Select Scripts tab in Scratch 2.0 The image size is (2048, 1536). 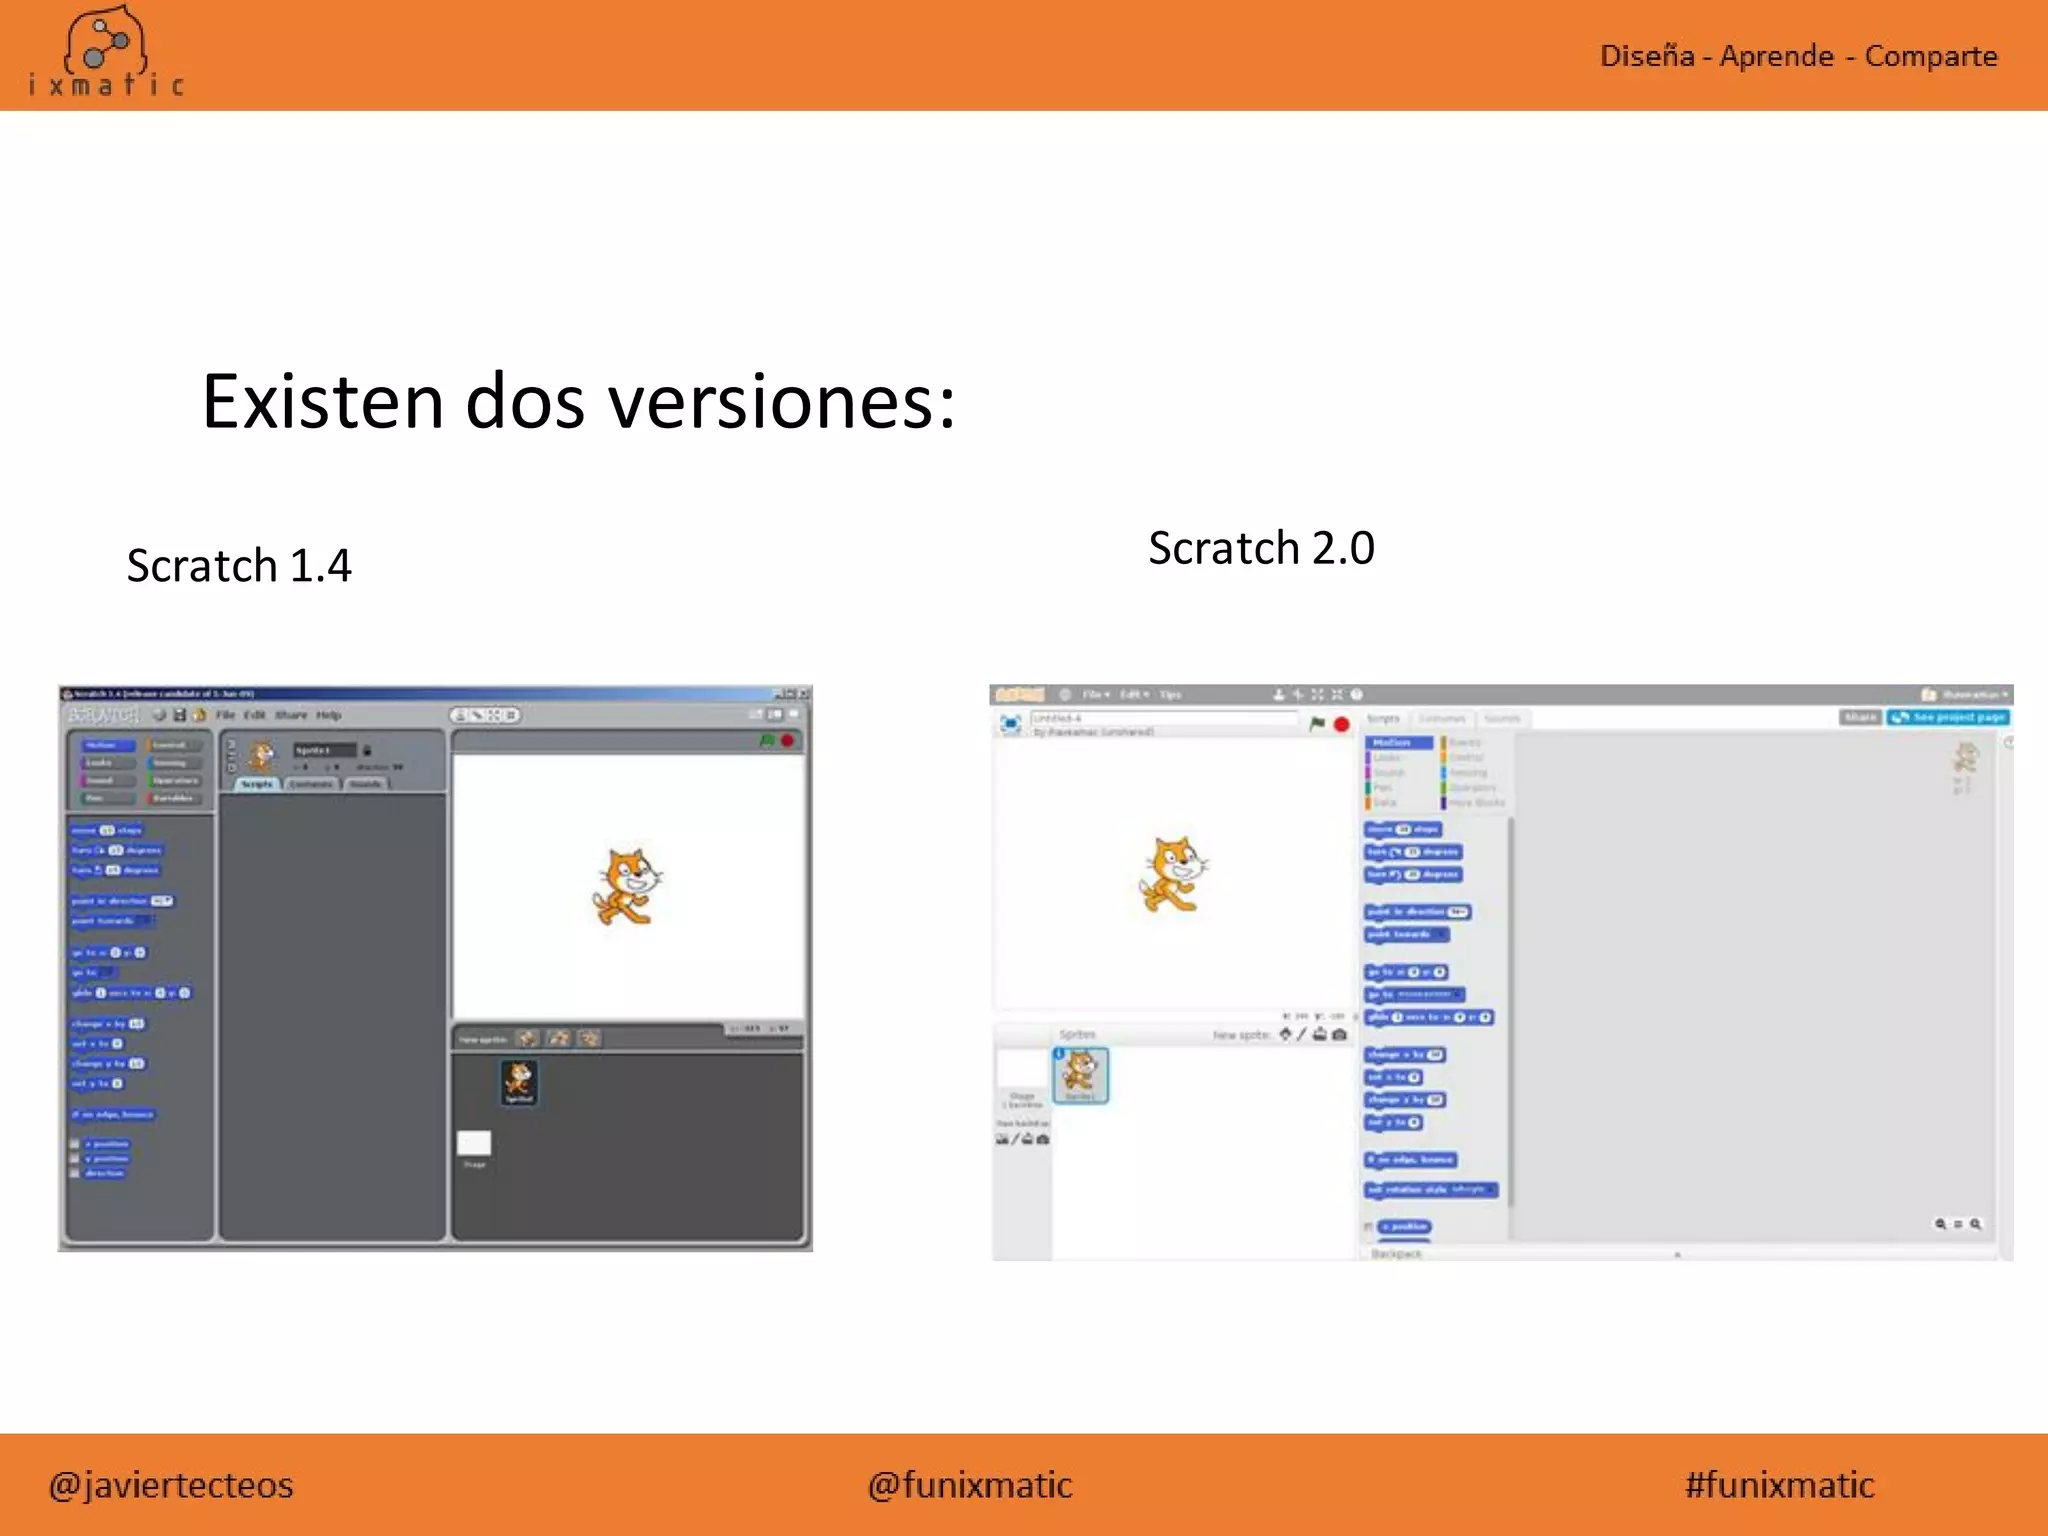tap(1384, 718)
